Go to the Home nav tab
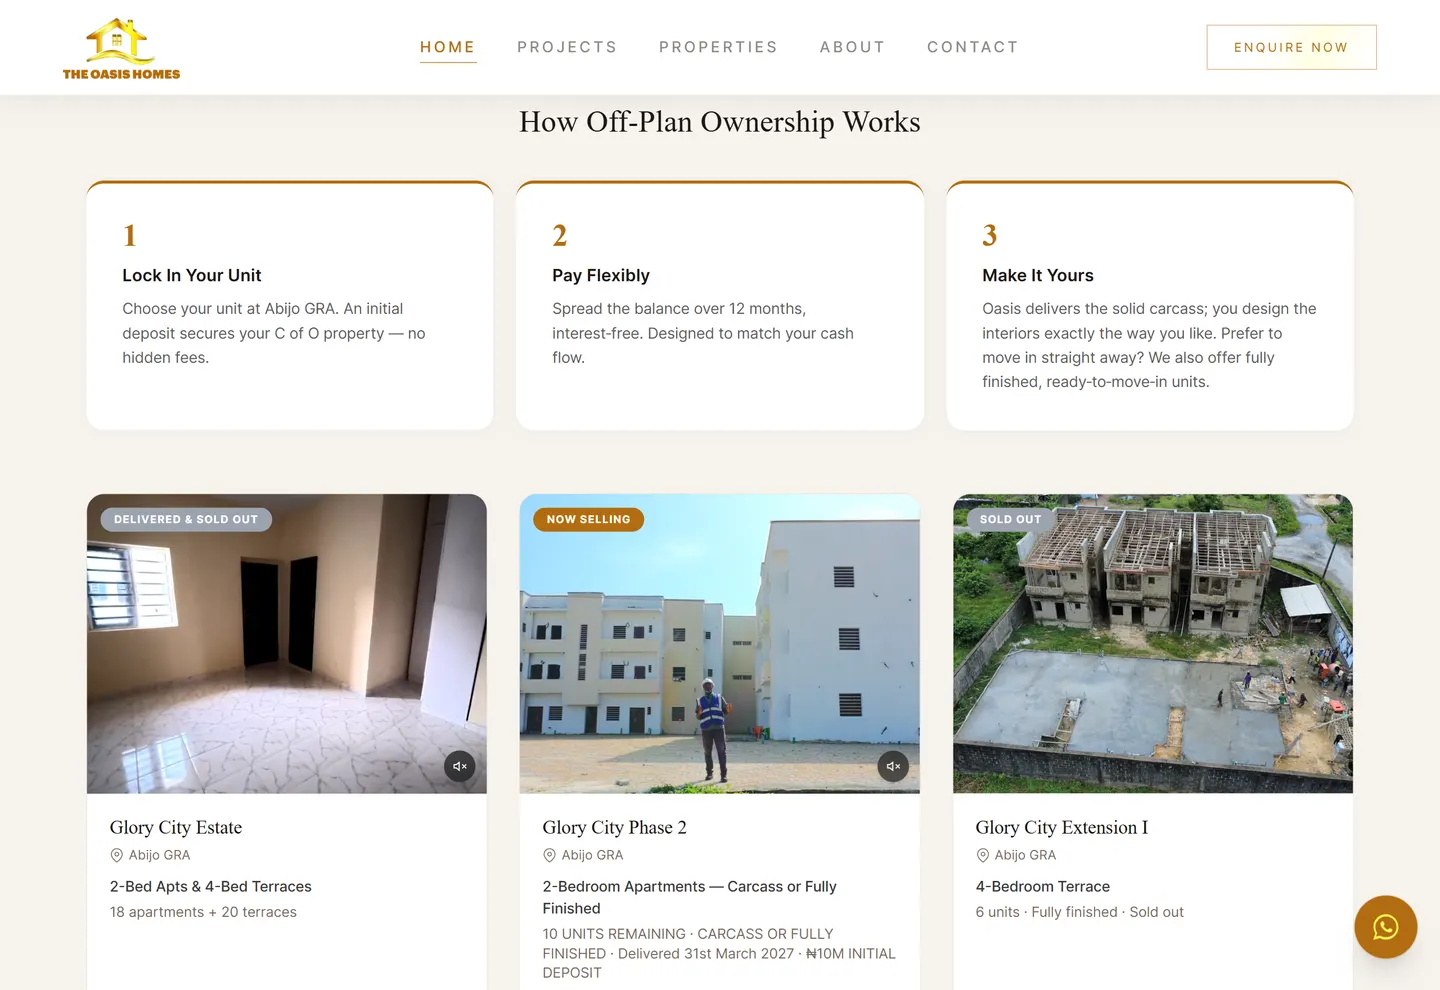The width and height of the screenshot is (1440, 990). click(x=447, y=47)
